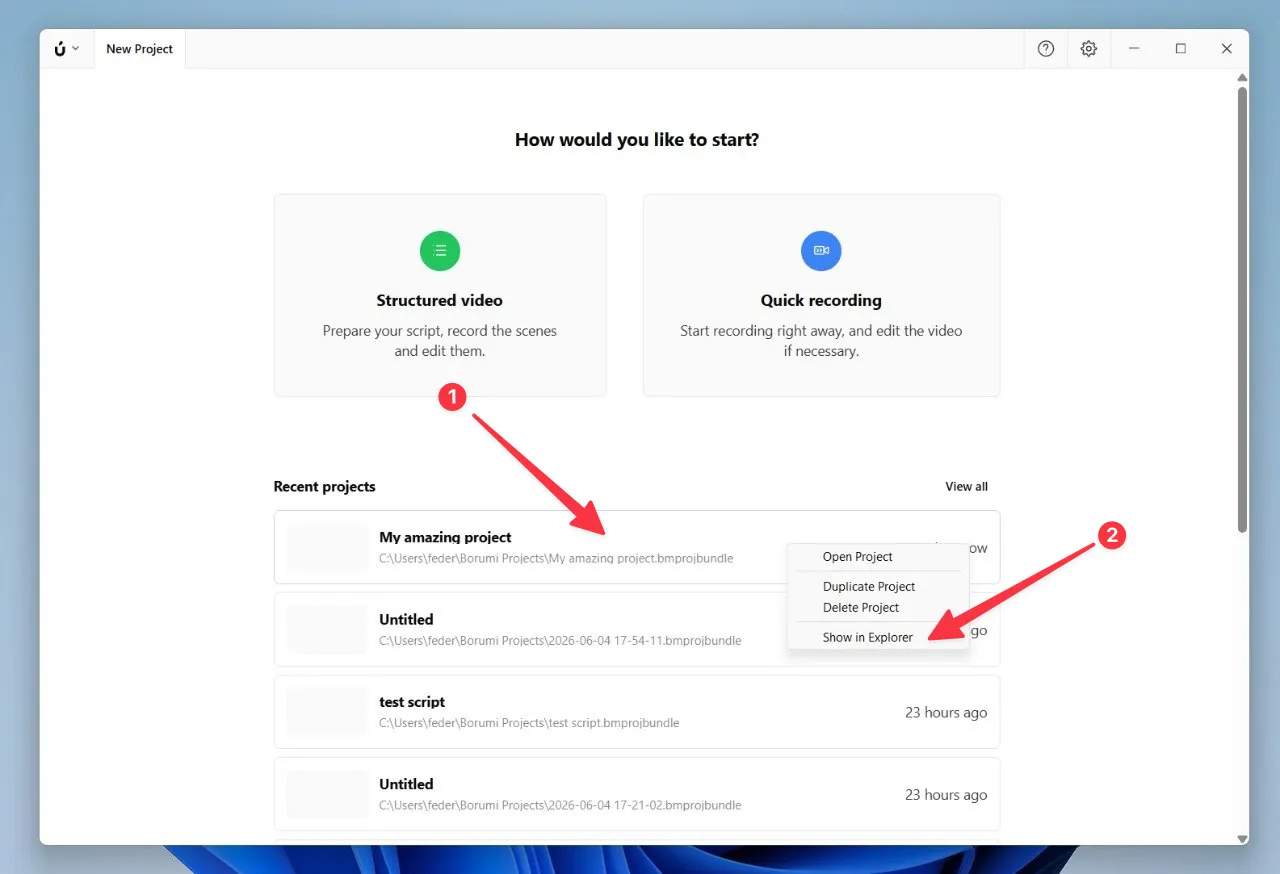1280x874 pixels.
Task: Click the vertical scrollbar thumb
Action: coord(1243,310)
